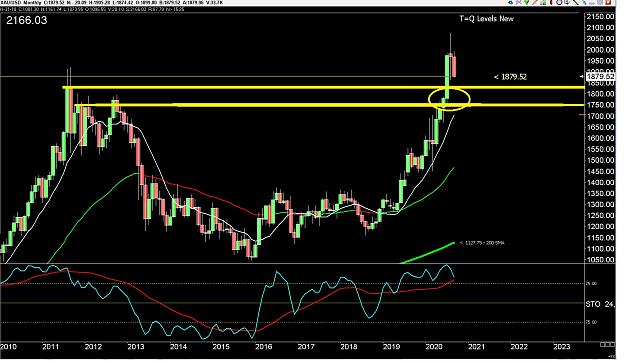This screenshot has width=625, height=362.
Task: Click the current price tag on price axis
Action: click(601, 76)
